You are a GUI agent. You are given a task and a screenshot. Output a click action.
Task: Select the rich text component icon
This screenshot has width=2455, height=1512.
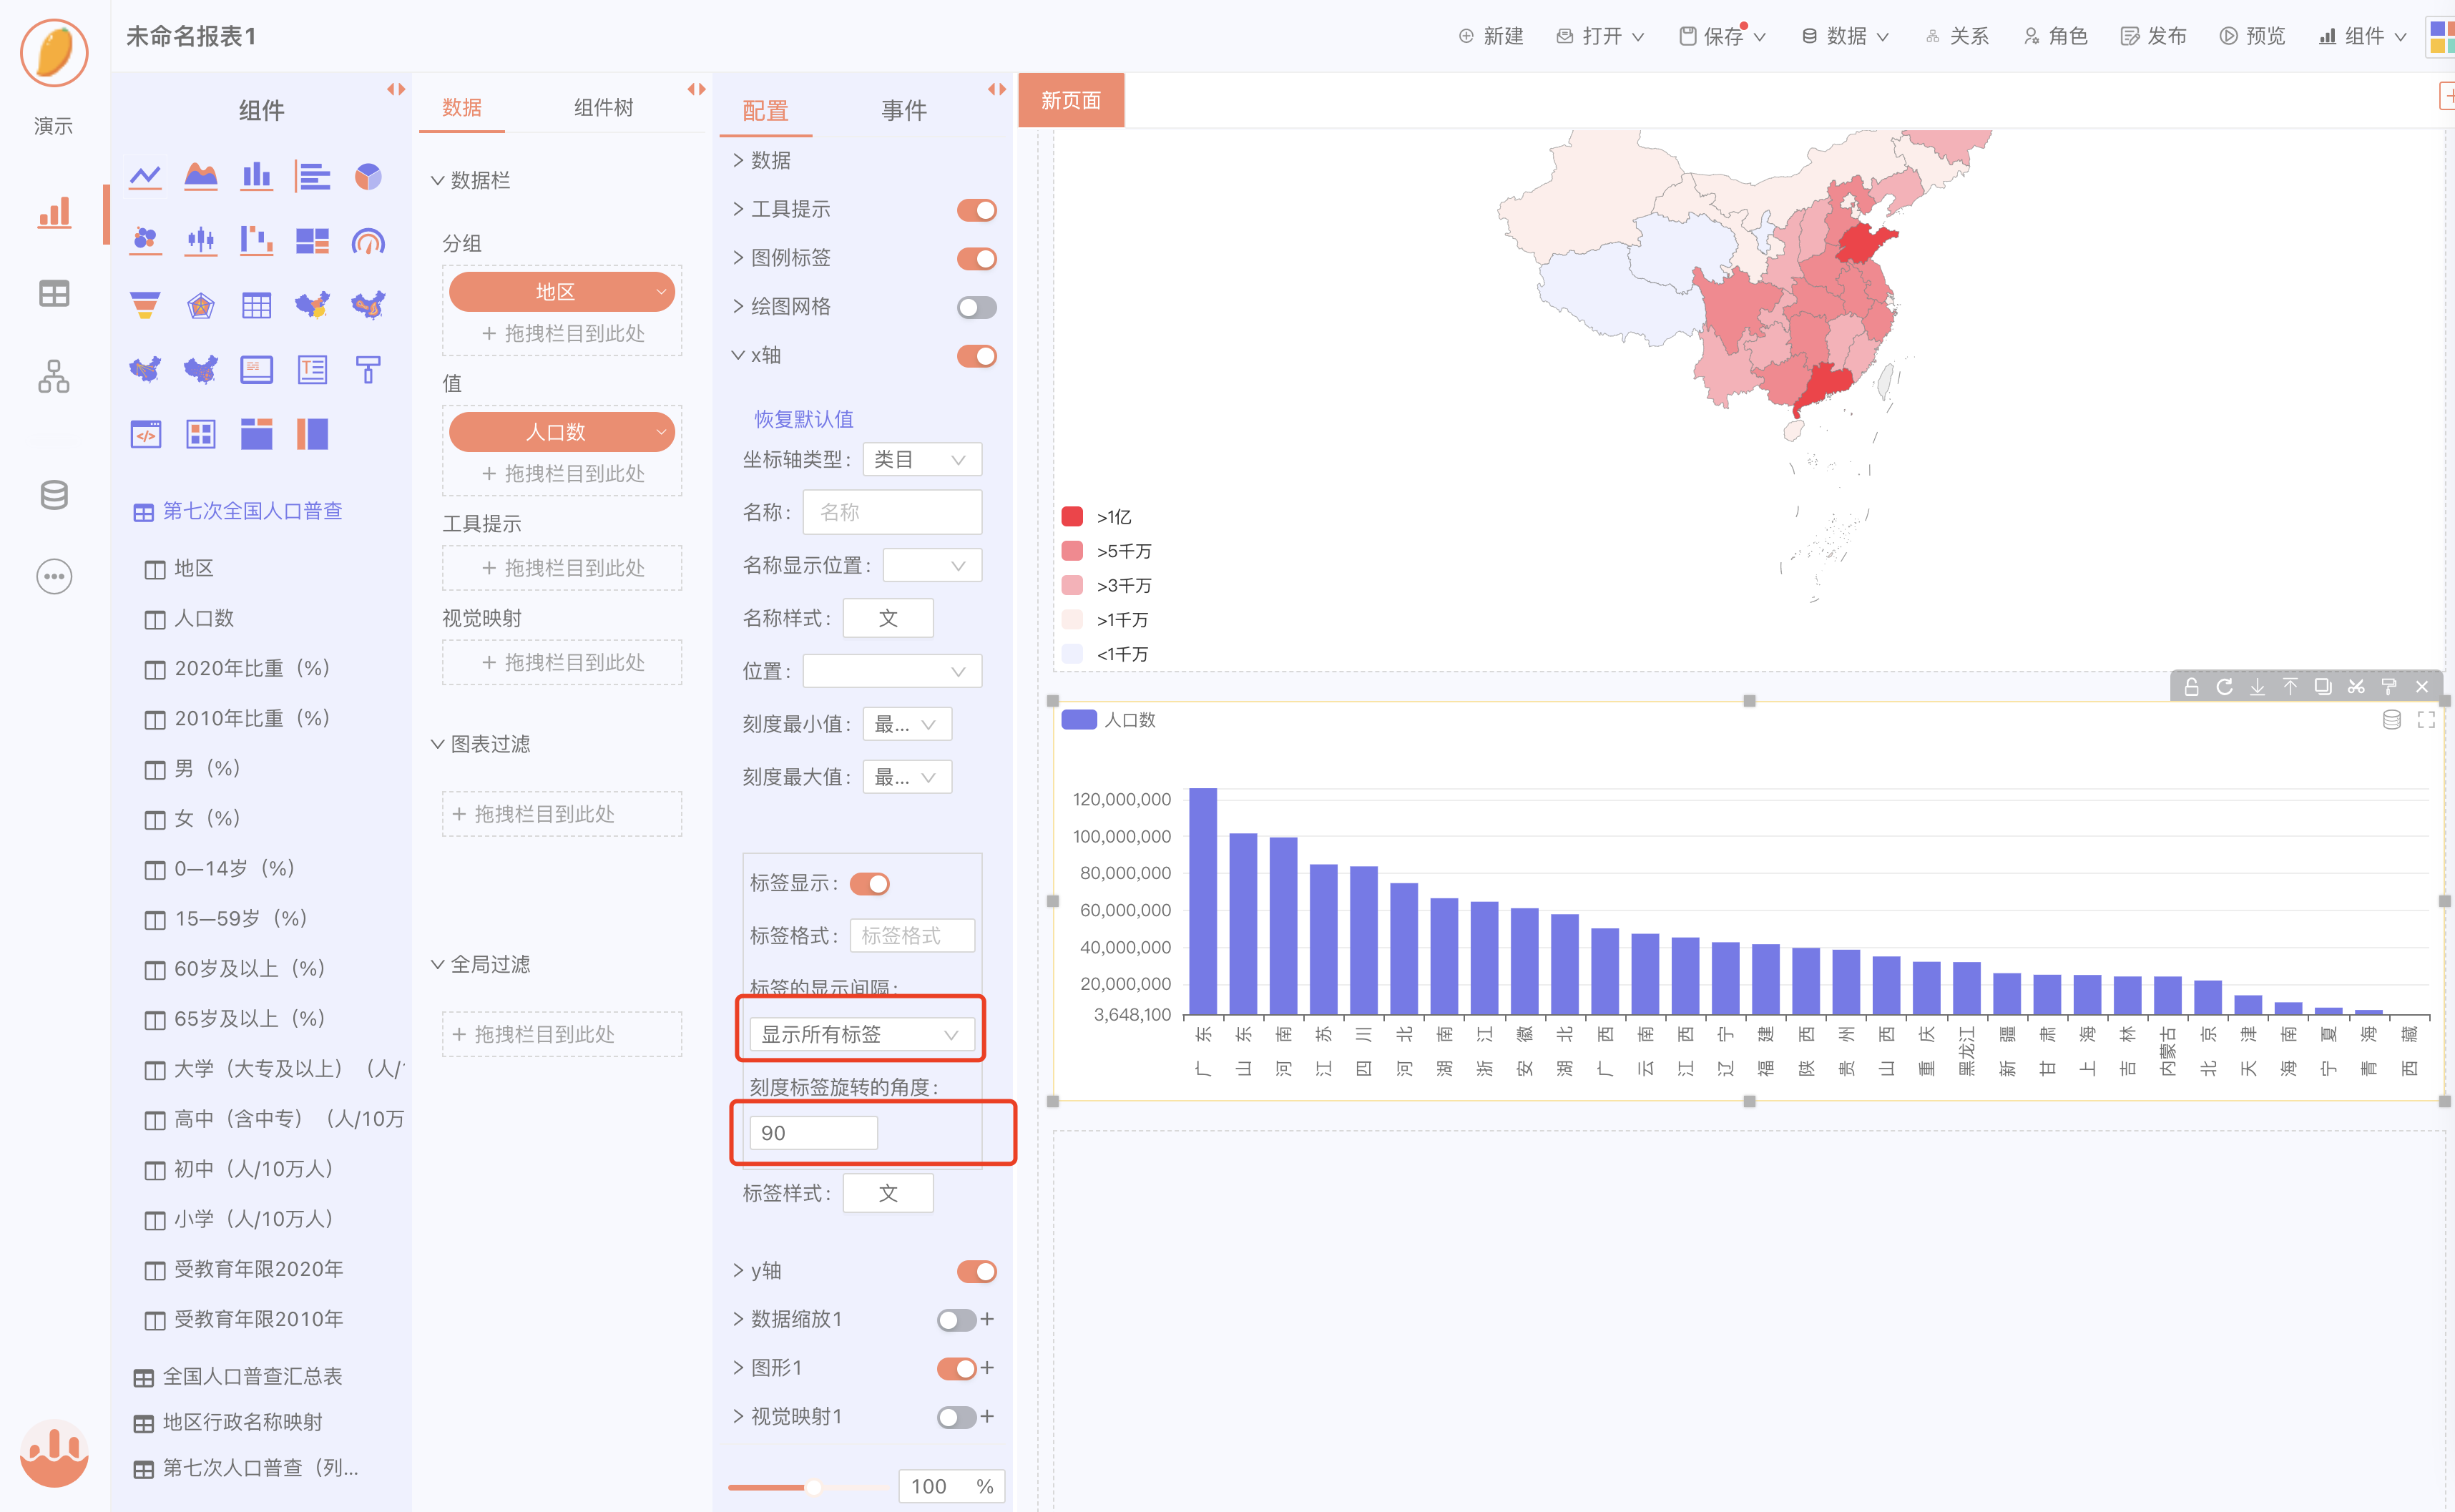click(x=313, y=369)
